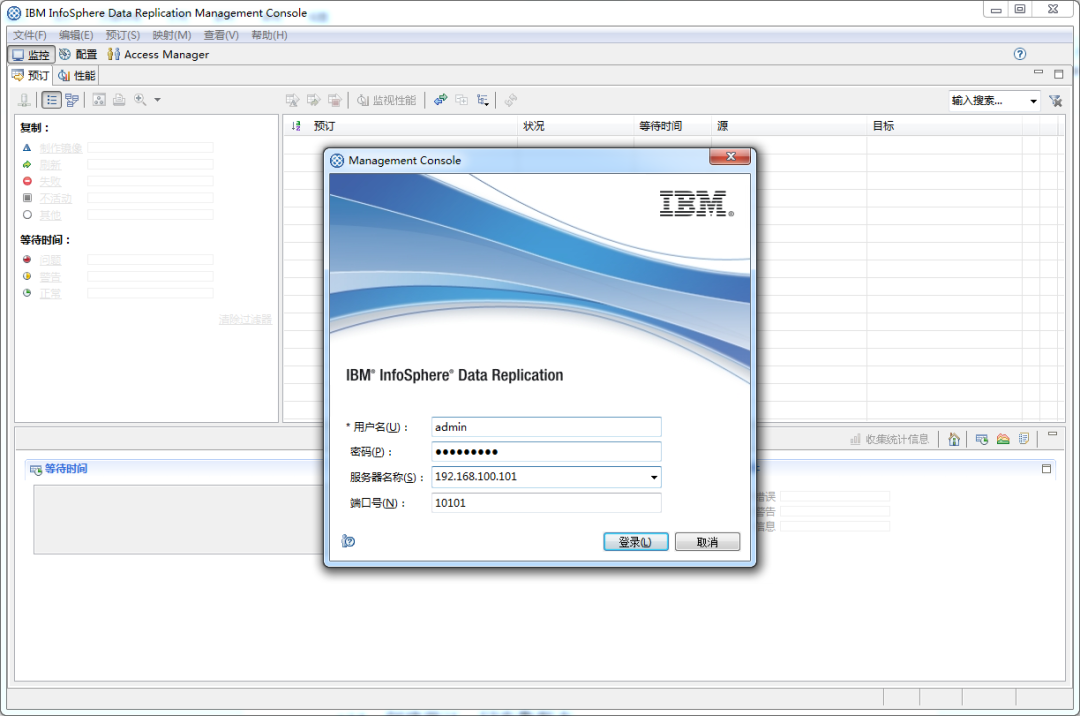Switch to the 配置 Configuration perspective

click(x=78, y=54)
